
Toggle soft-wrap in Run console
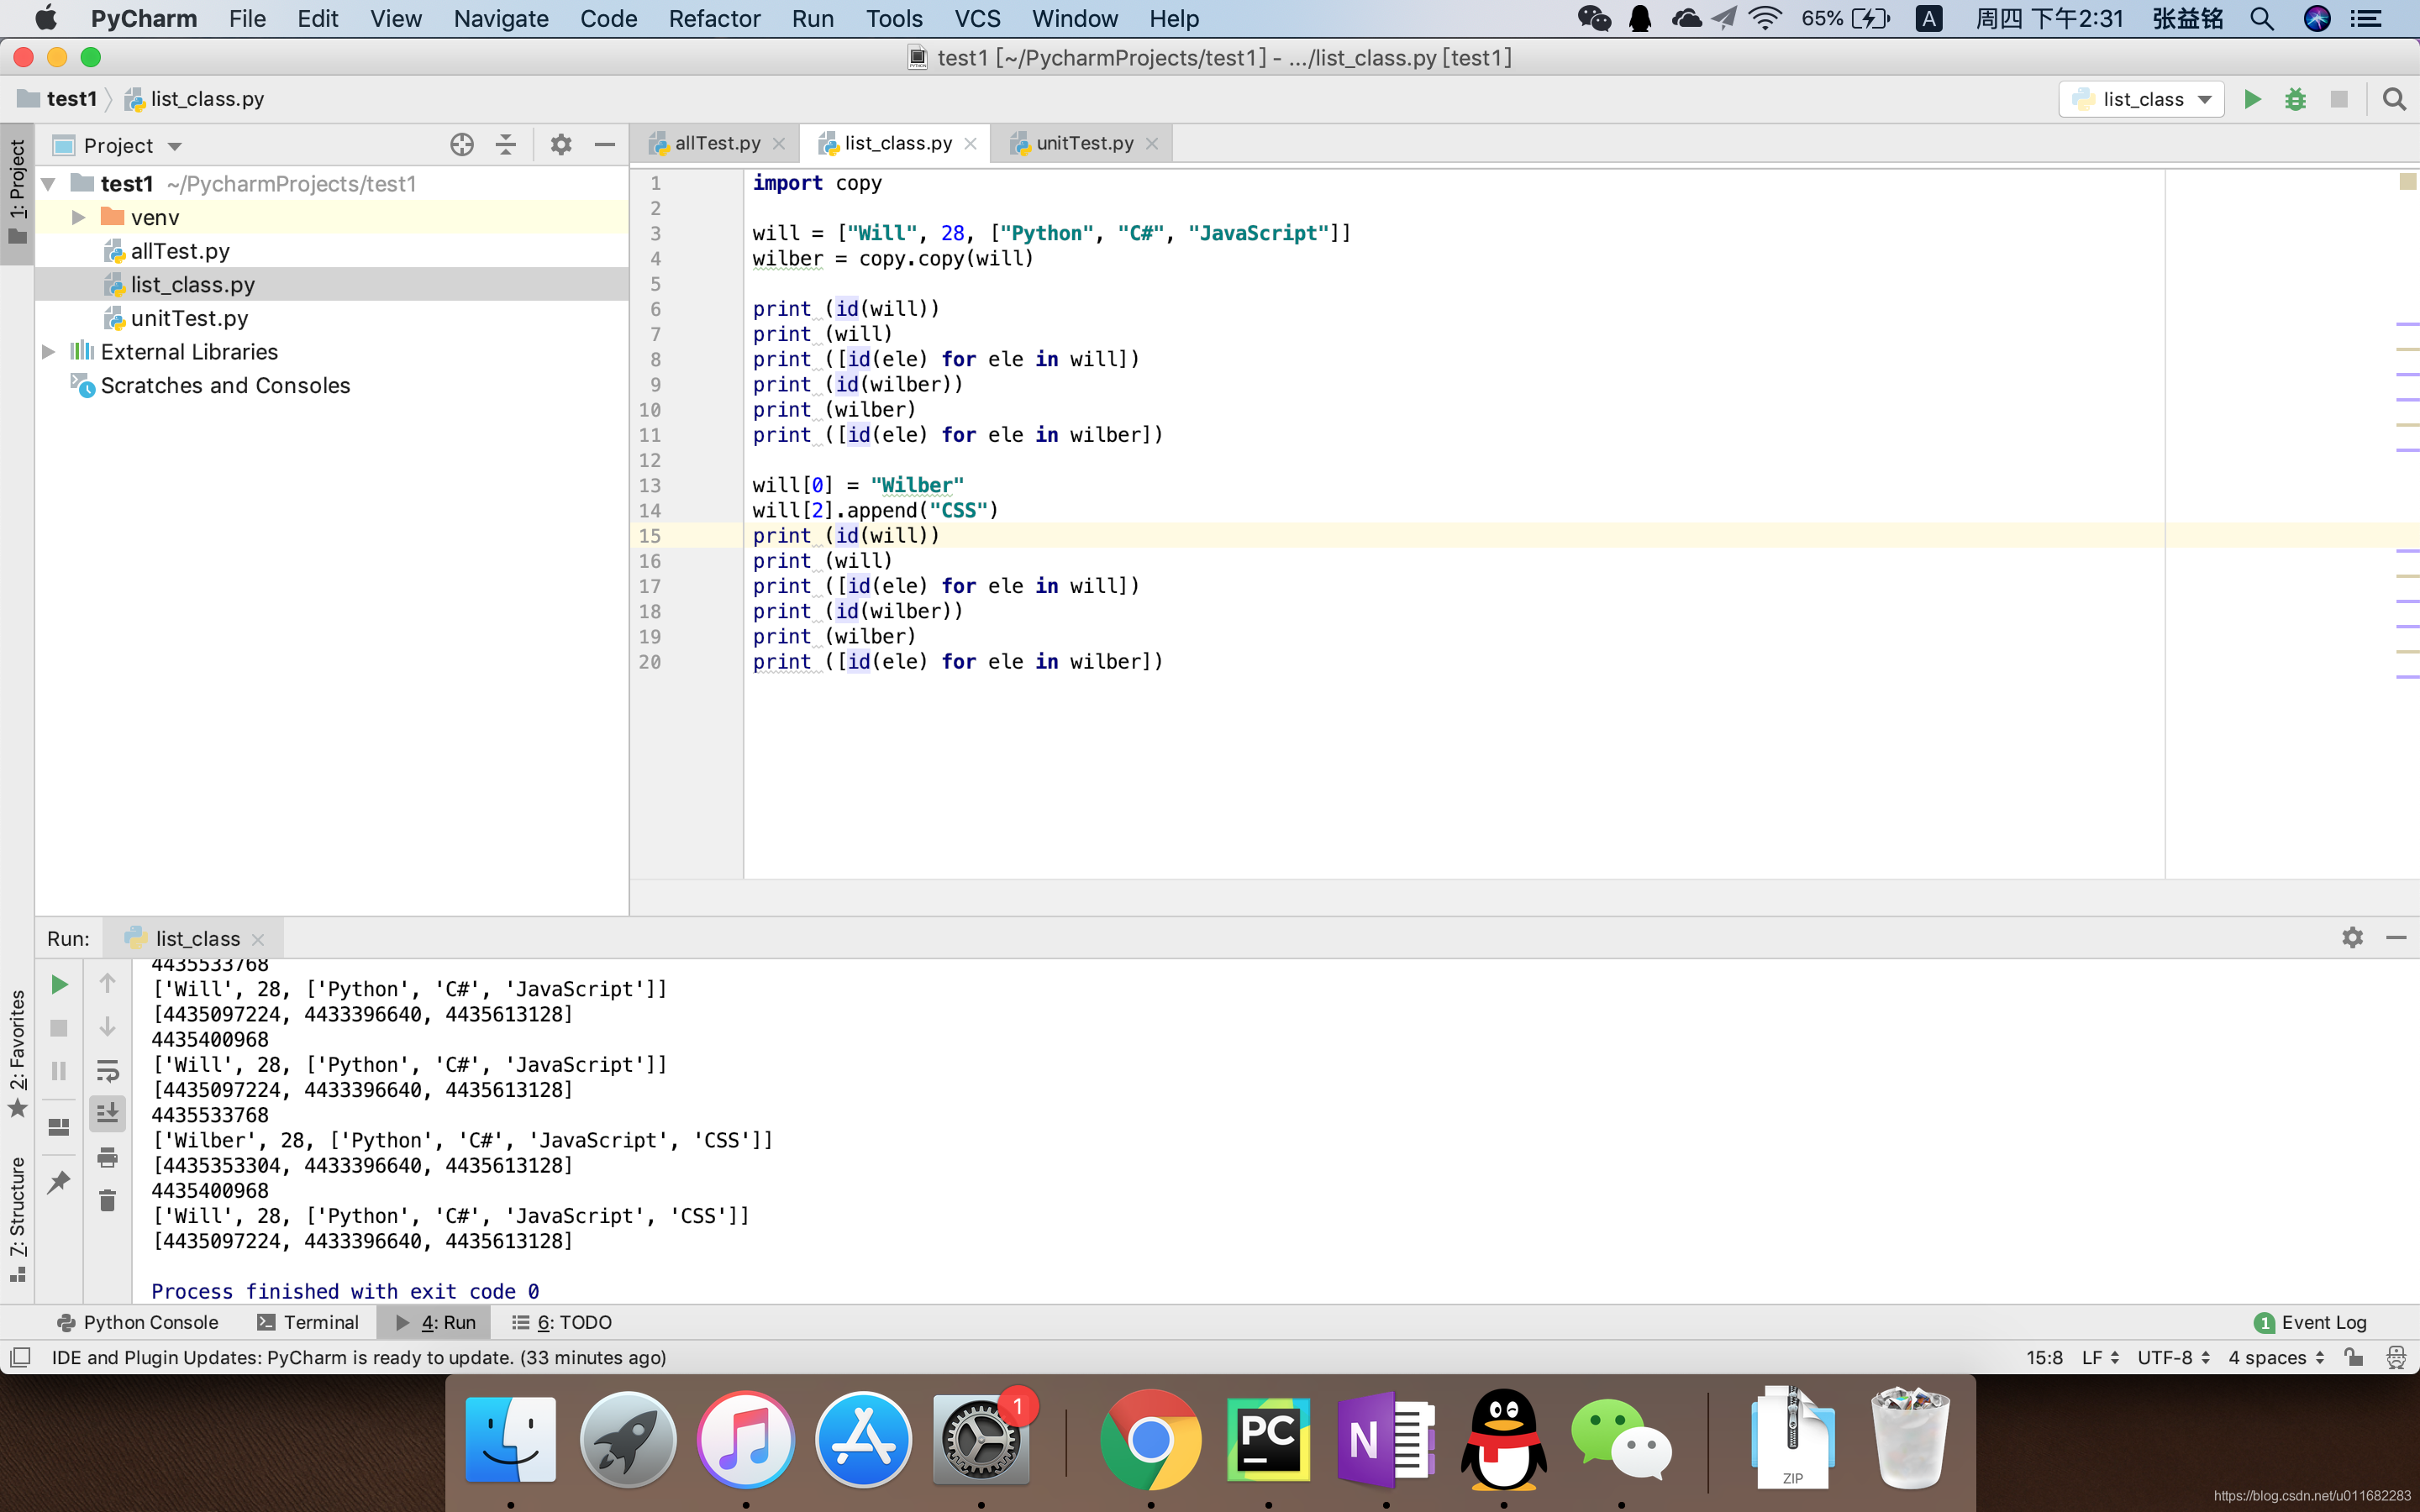click(x=108, y=1070)
